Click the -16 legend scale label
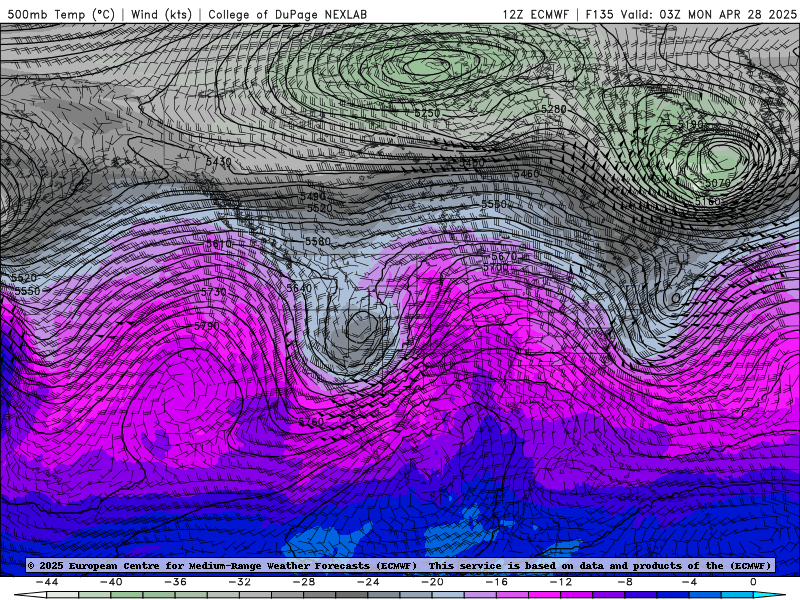Screen dimensions: 800x600 pyautogui.click(x=496, y=582)
